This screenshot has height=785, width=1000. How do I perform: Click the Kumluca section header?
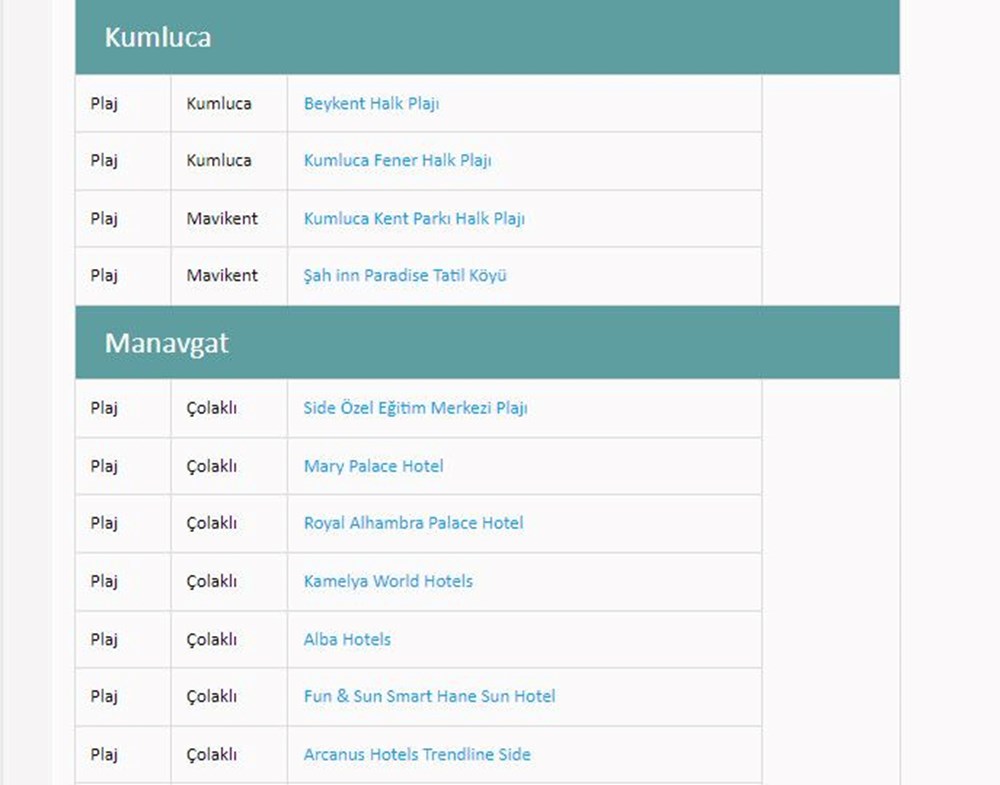coord(158,38)
